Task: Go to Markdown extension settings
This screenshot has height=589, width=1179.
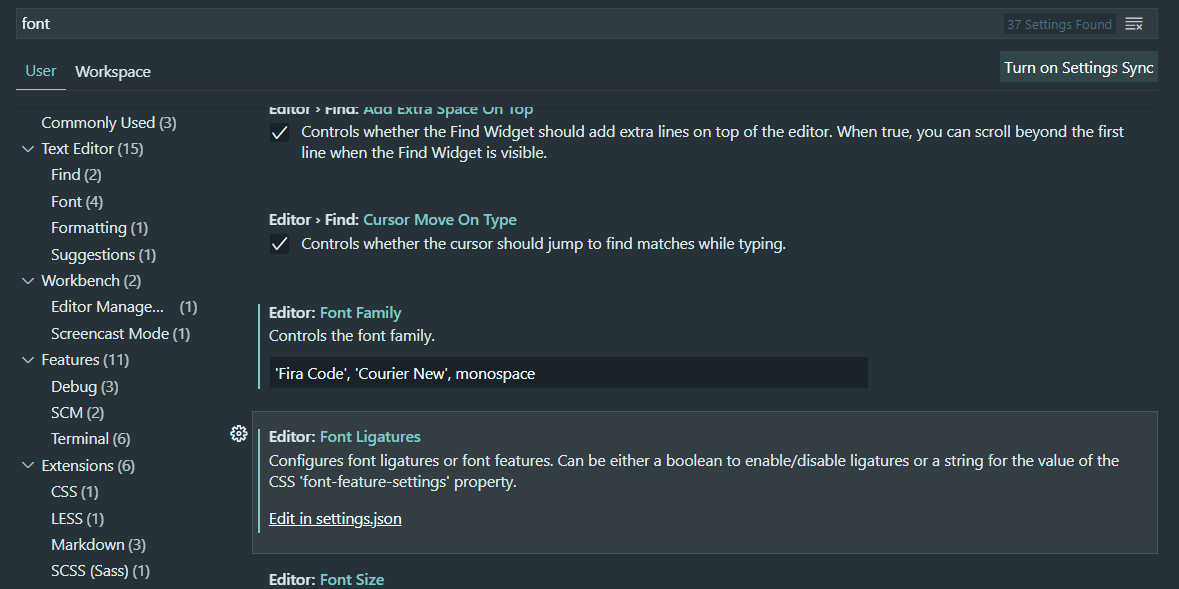Action: pos(98,545)
